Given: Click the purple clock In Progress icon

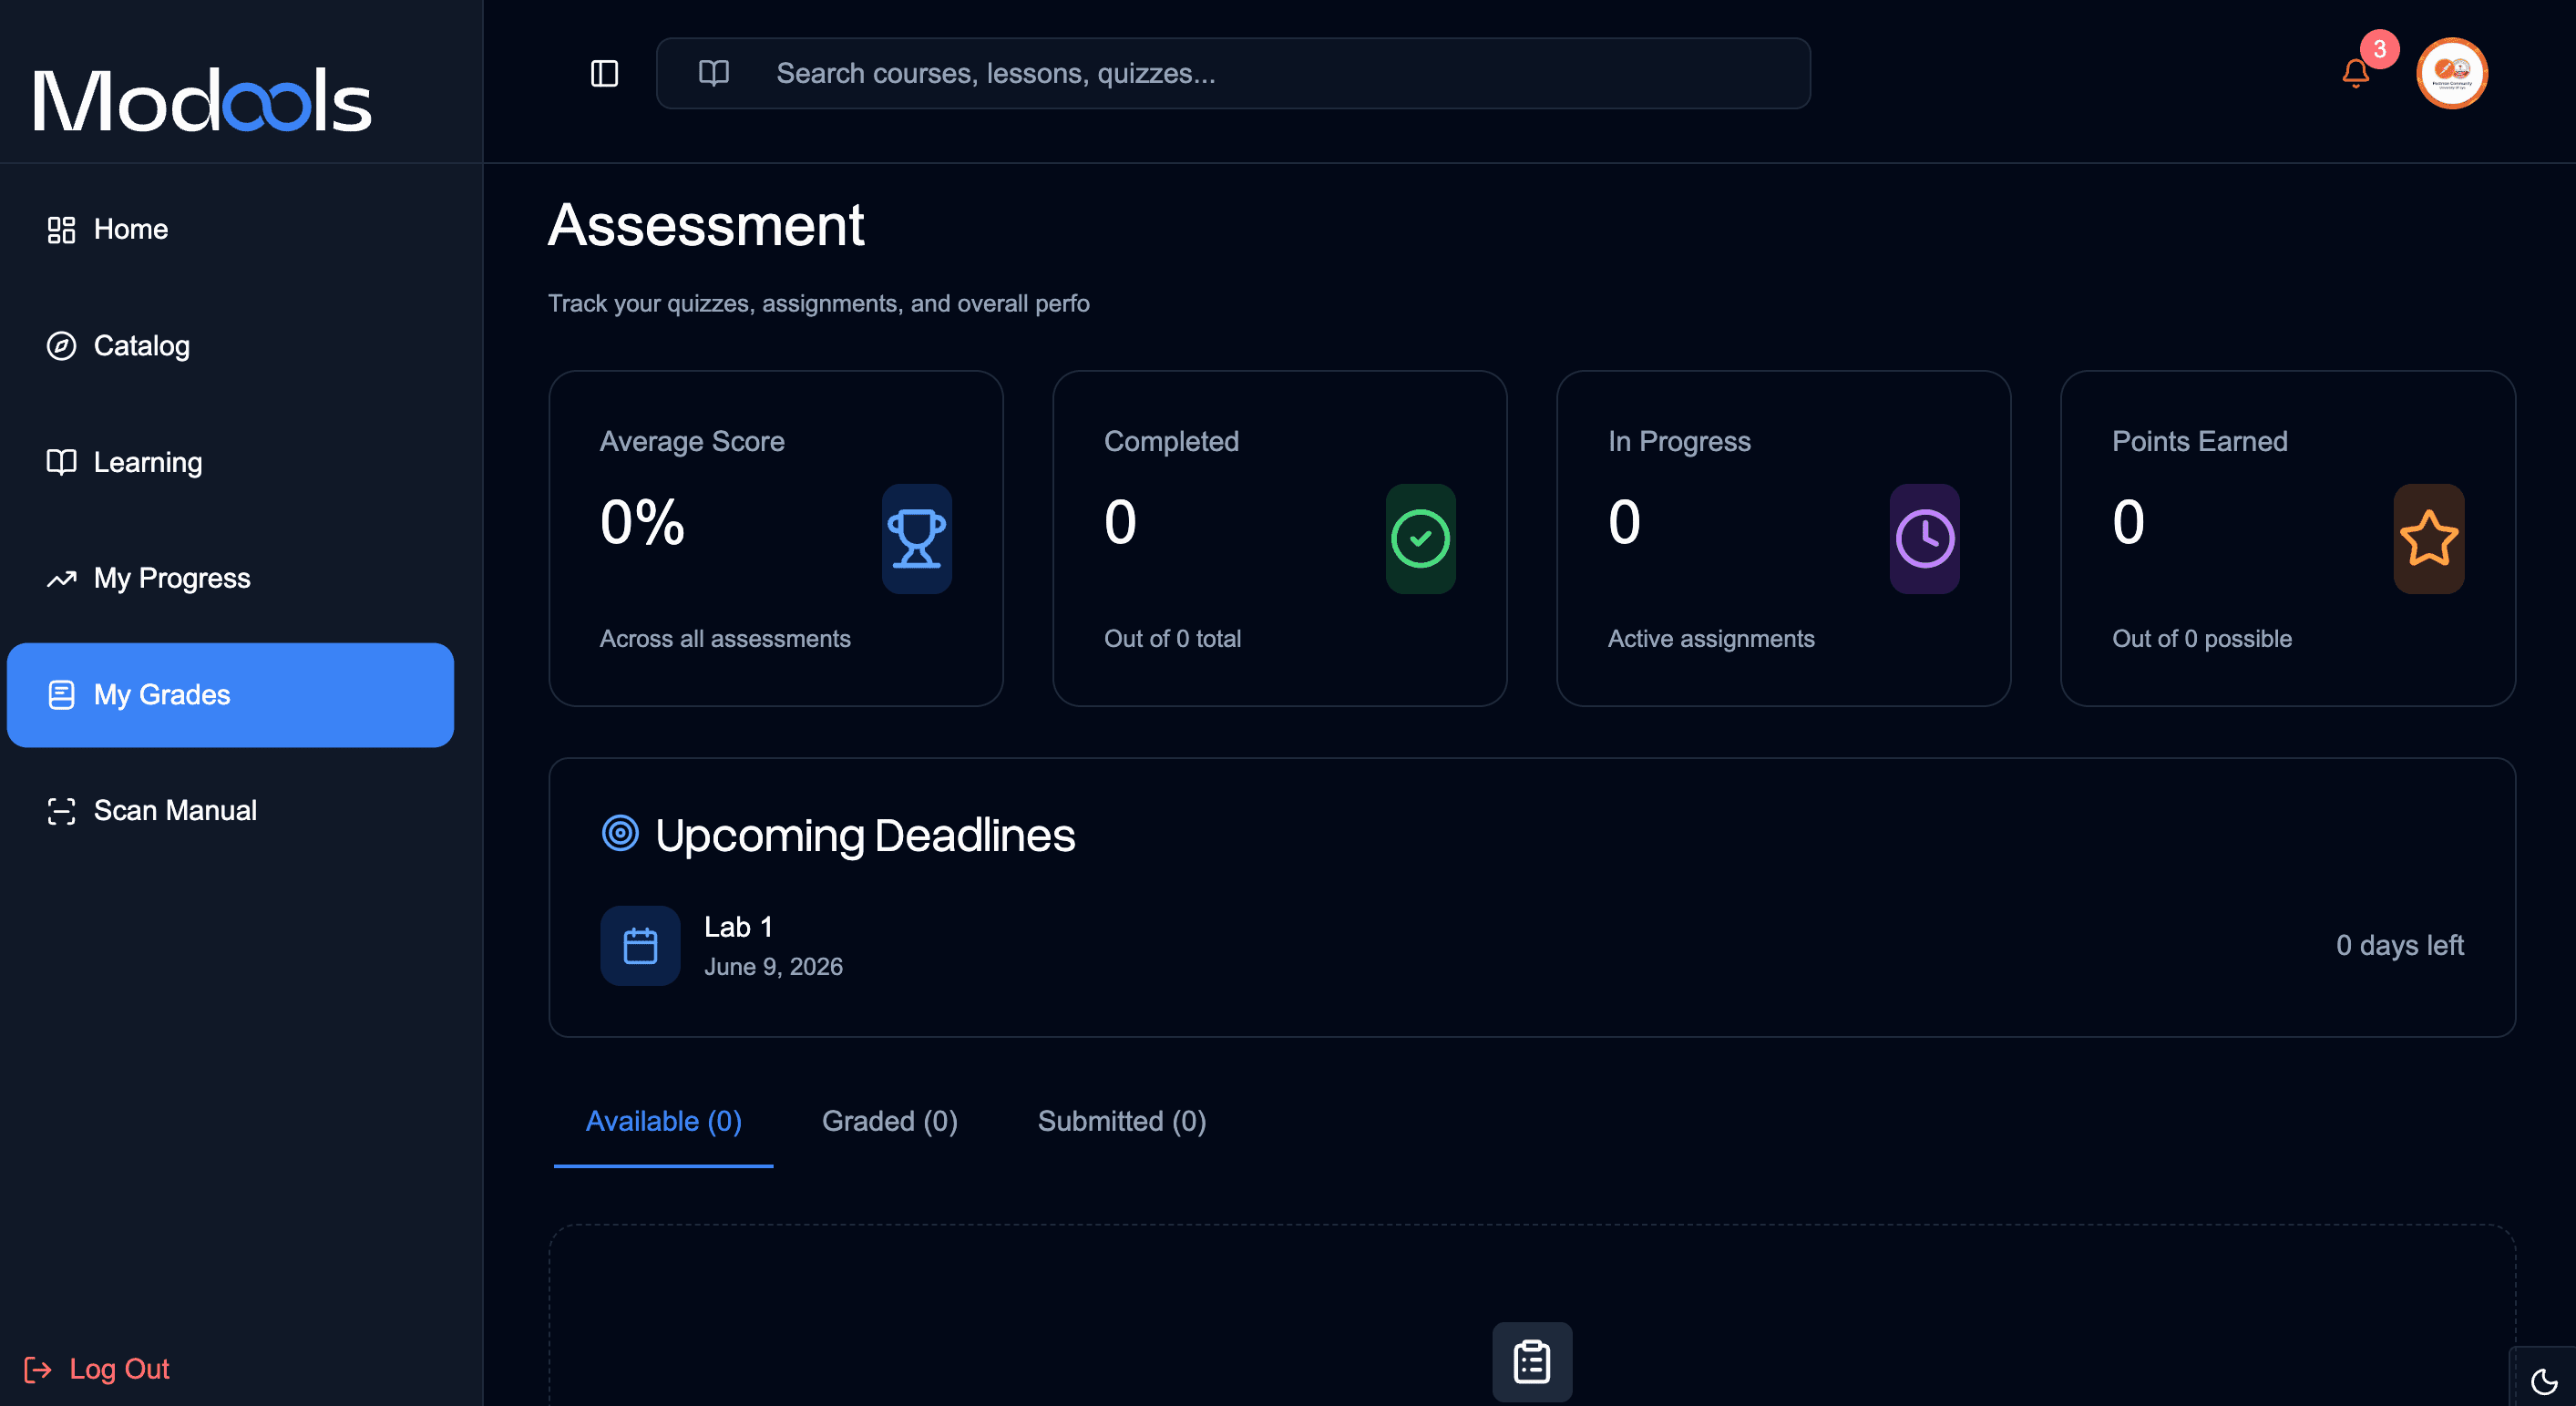Looking at the screenshot, I should tap(1924, 539).
